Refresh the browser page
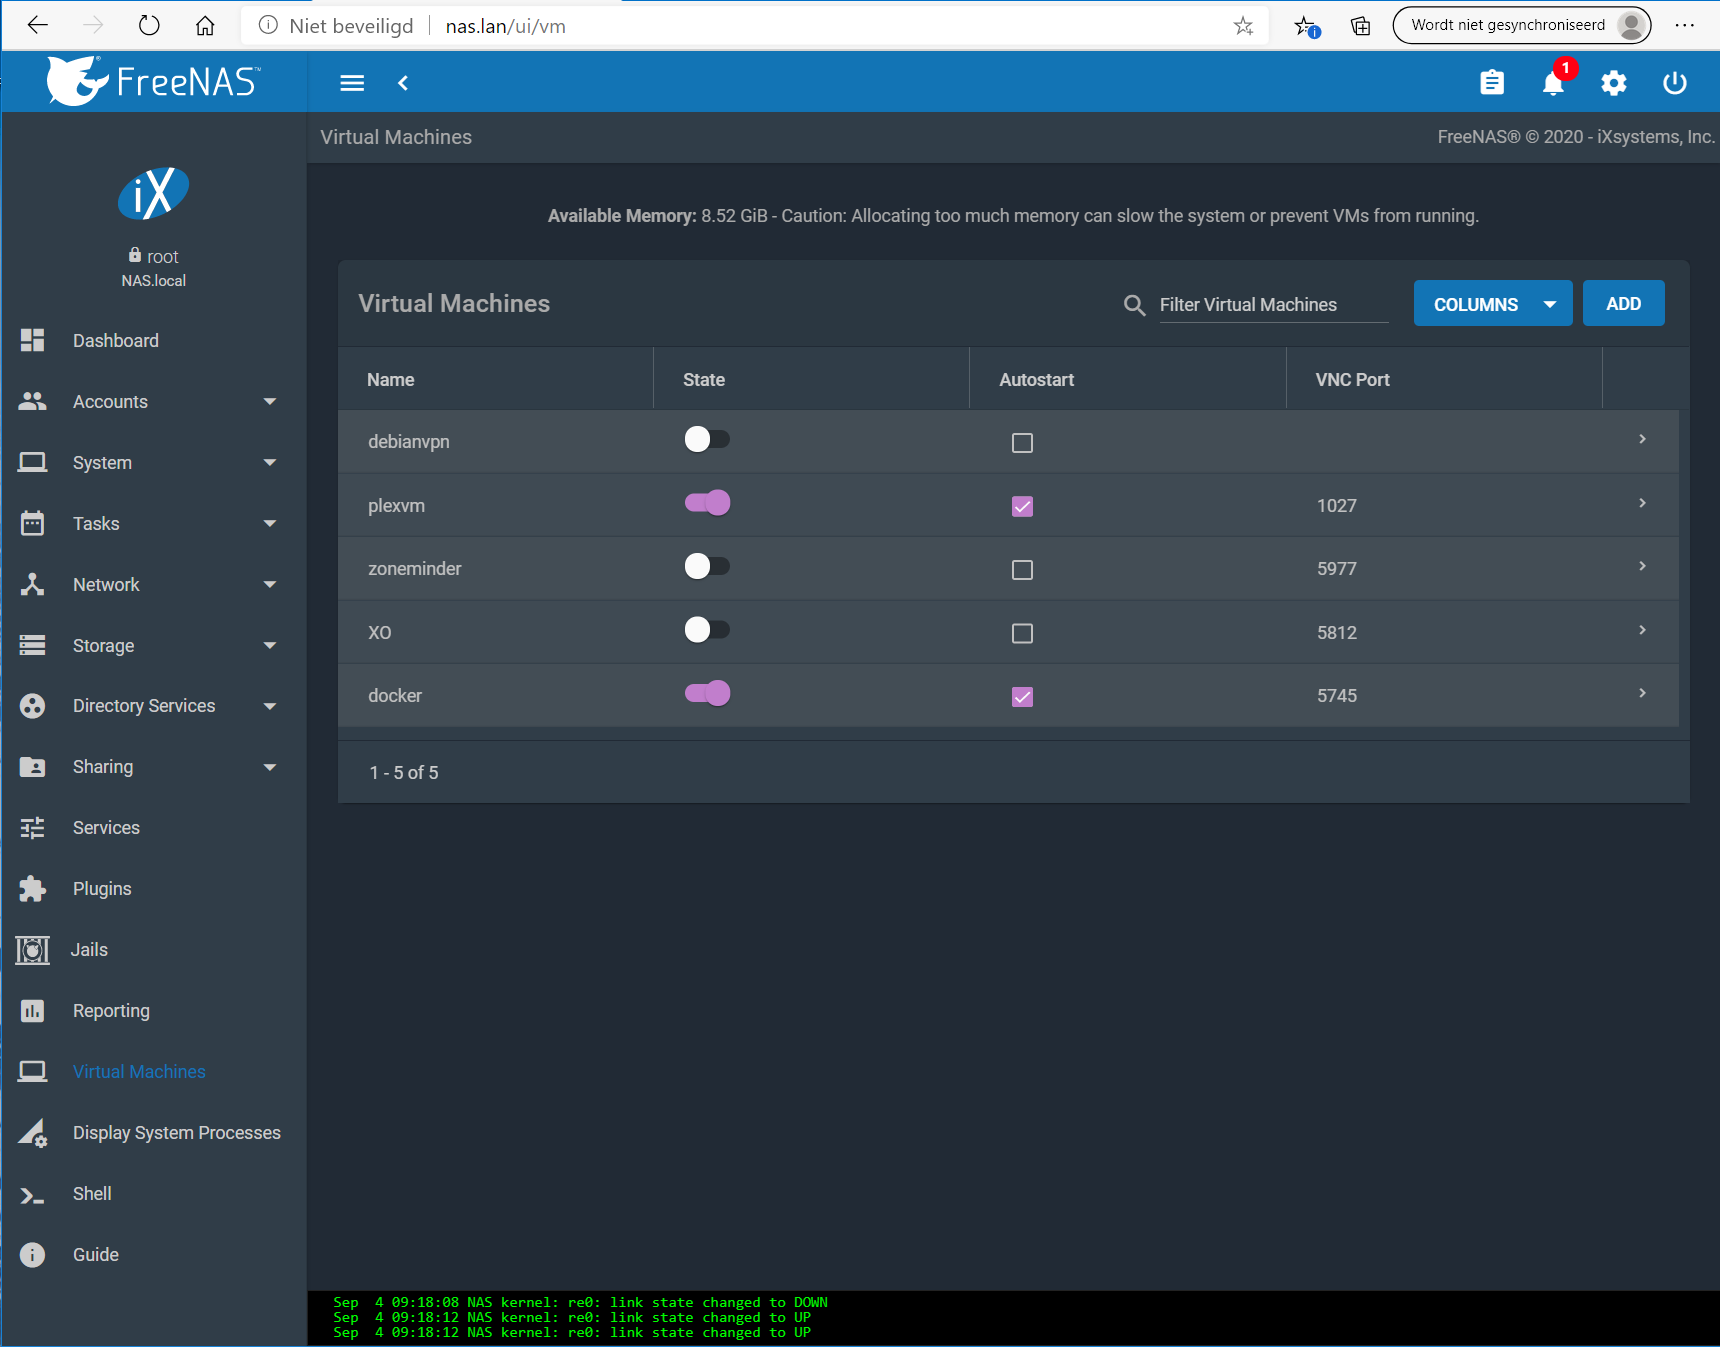 [x=149, y=25]
